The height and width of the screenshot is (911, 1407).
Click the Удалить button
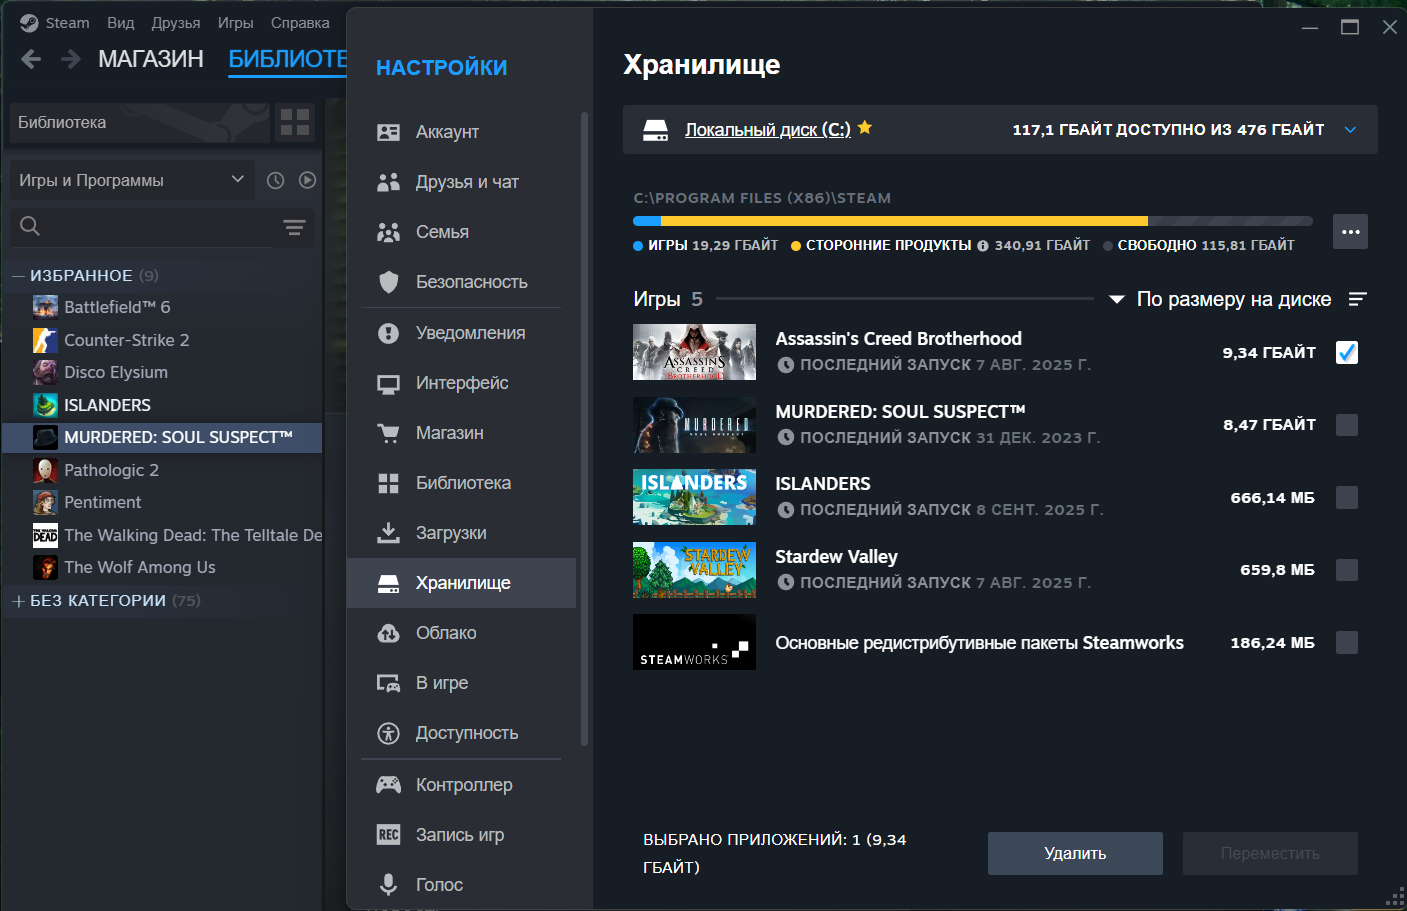[x=1075, y=853]
